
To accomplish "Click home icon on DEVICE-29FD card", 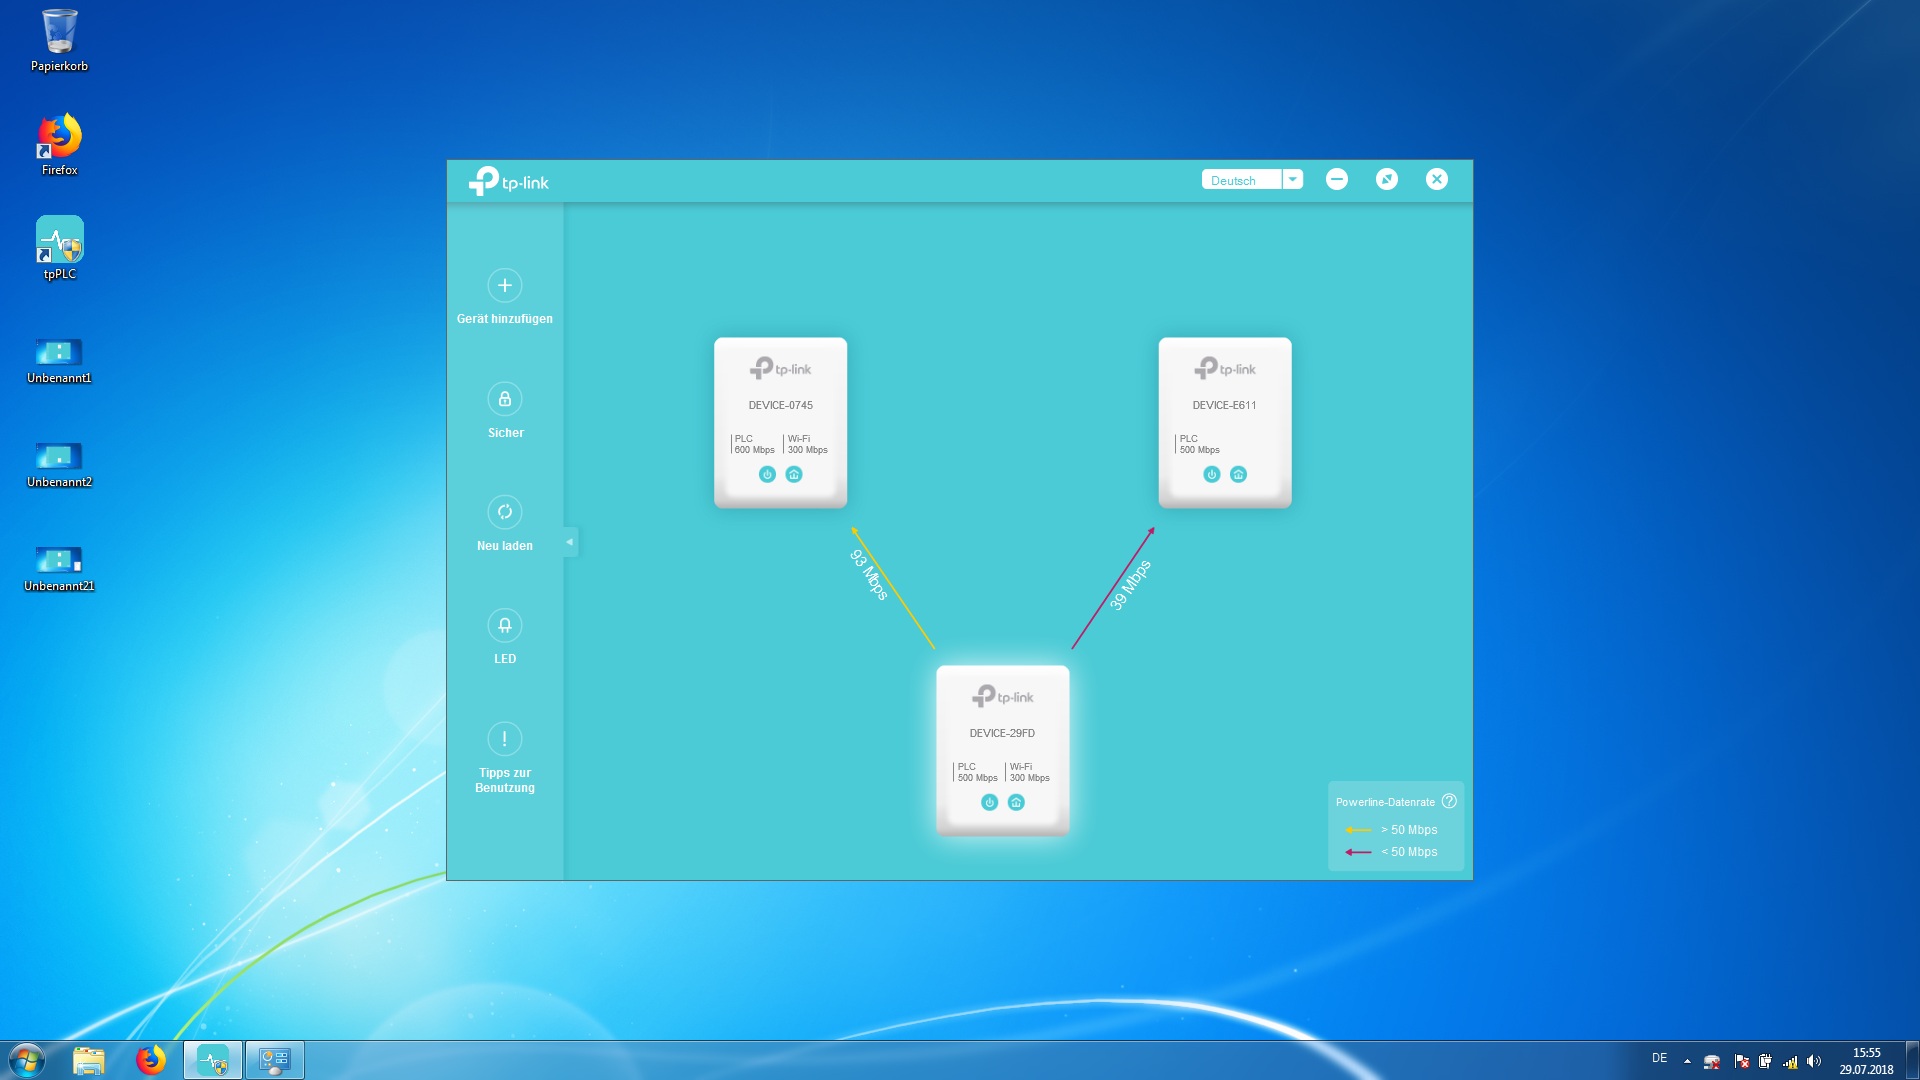I will (x=1016, y=803).
